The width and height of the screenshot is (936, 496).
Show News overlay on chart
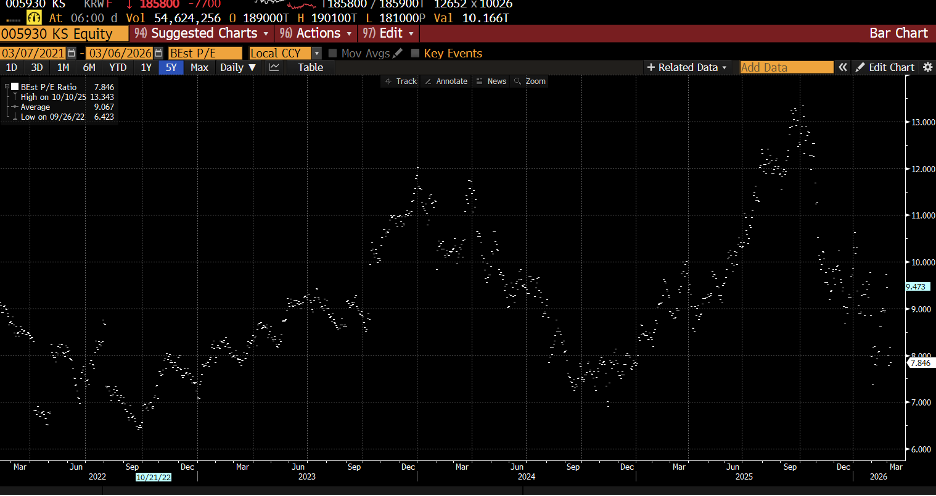tap(492, 81)
